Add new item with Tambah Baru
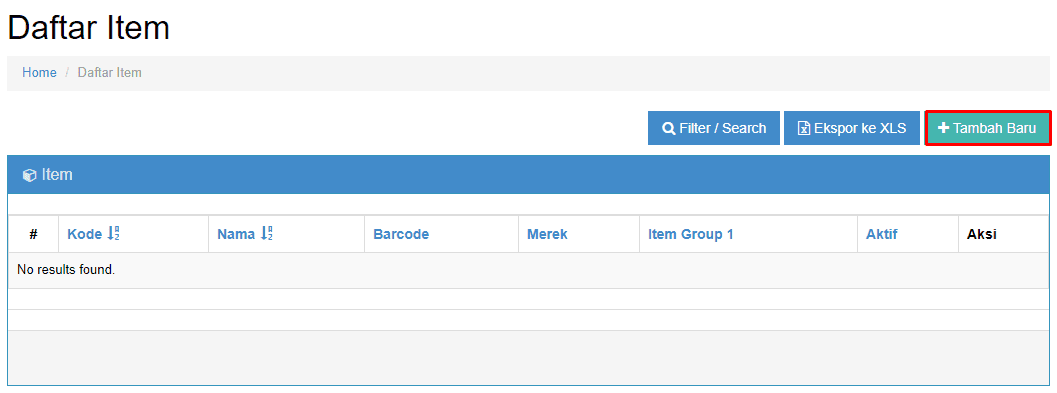The height and width of the screenshot is (393, 1057). point(988,128)
